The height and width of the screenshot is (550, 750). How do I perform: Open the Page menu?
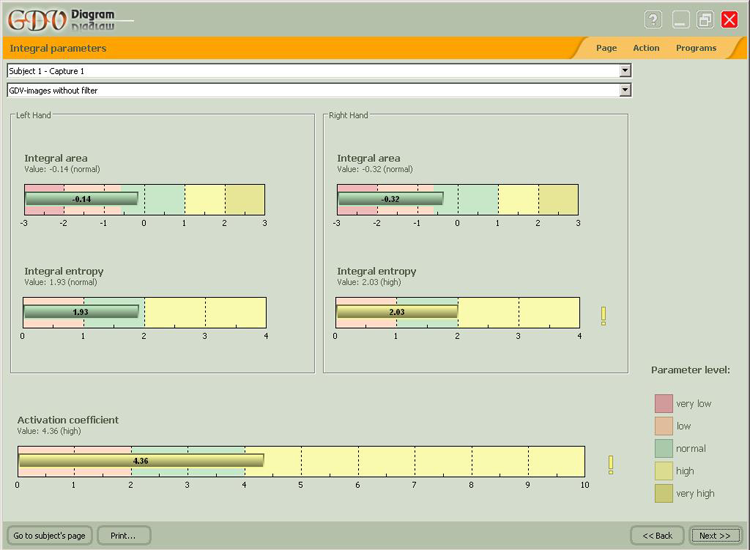point(606,48)
